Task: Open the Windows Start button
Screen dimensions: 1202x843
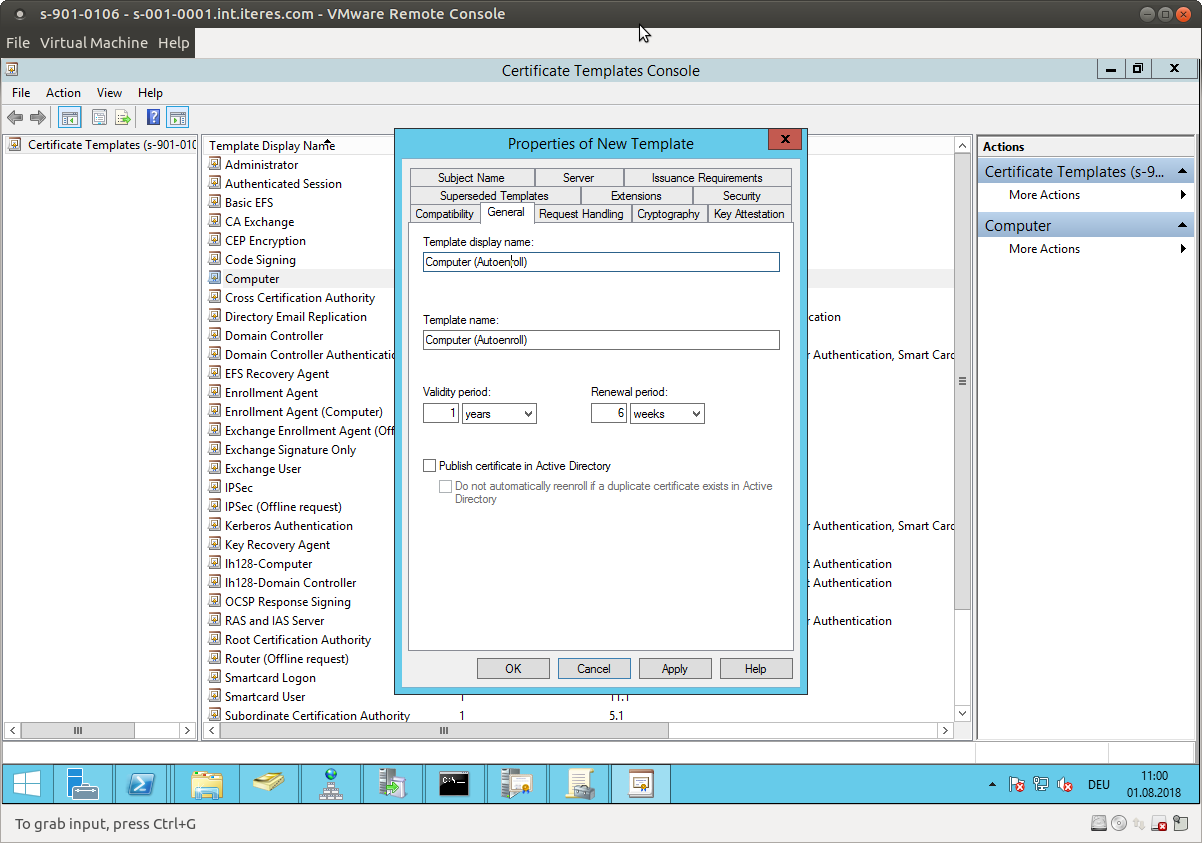Action: coord(27,784)
